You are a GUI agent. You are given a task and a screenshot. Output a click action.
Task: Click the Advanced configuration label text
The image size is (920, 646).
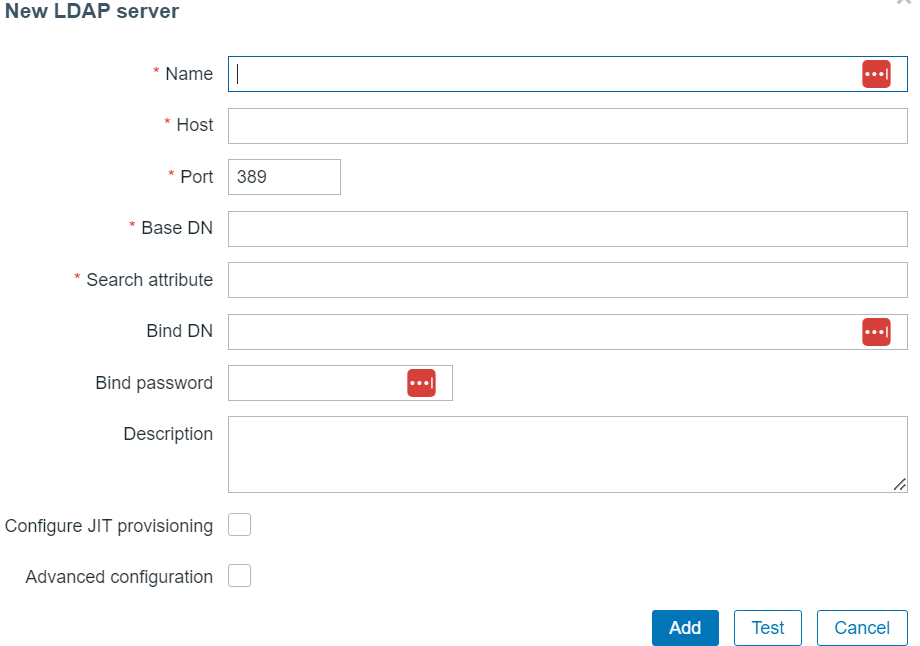coord(119,577)
